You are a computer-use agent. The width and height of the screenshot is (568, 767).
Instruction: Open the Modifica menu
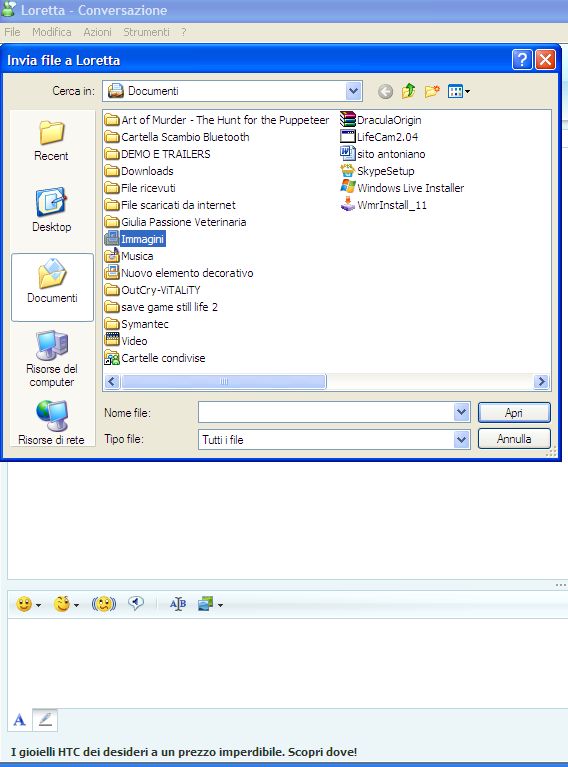52,32
